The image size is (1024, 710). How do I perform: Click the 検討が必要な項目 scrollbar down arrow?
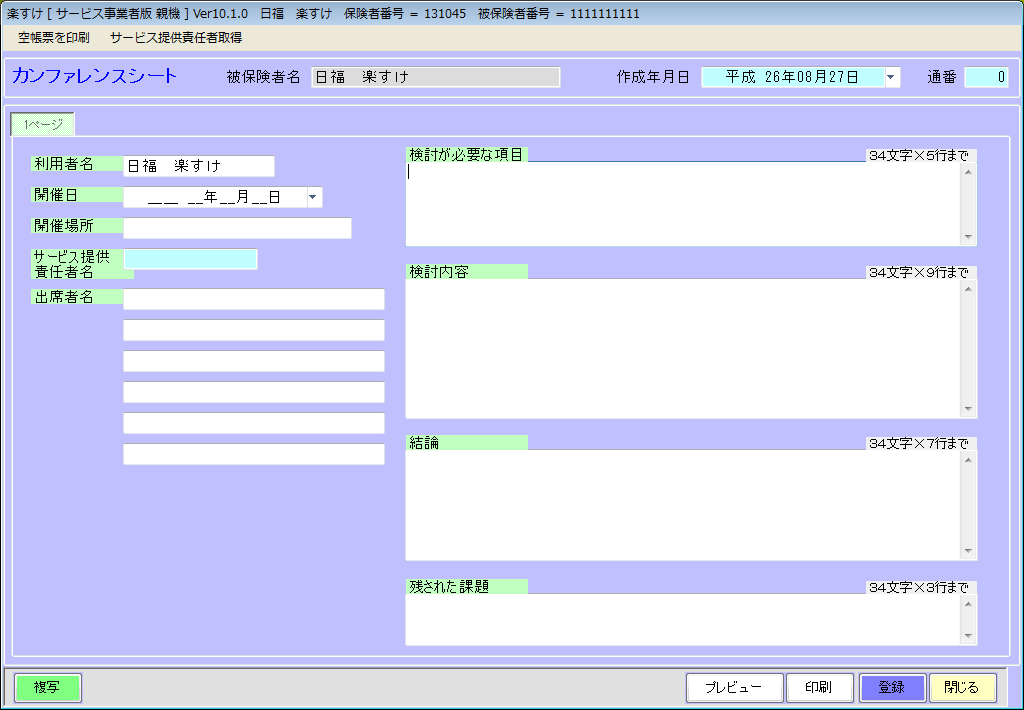pyautogui.click(x=968, y=236)
